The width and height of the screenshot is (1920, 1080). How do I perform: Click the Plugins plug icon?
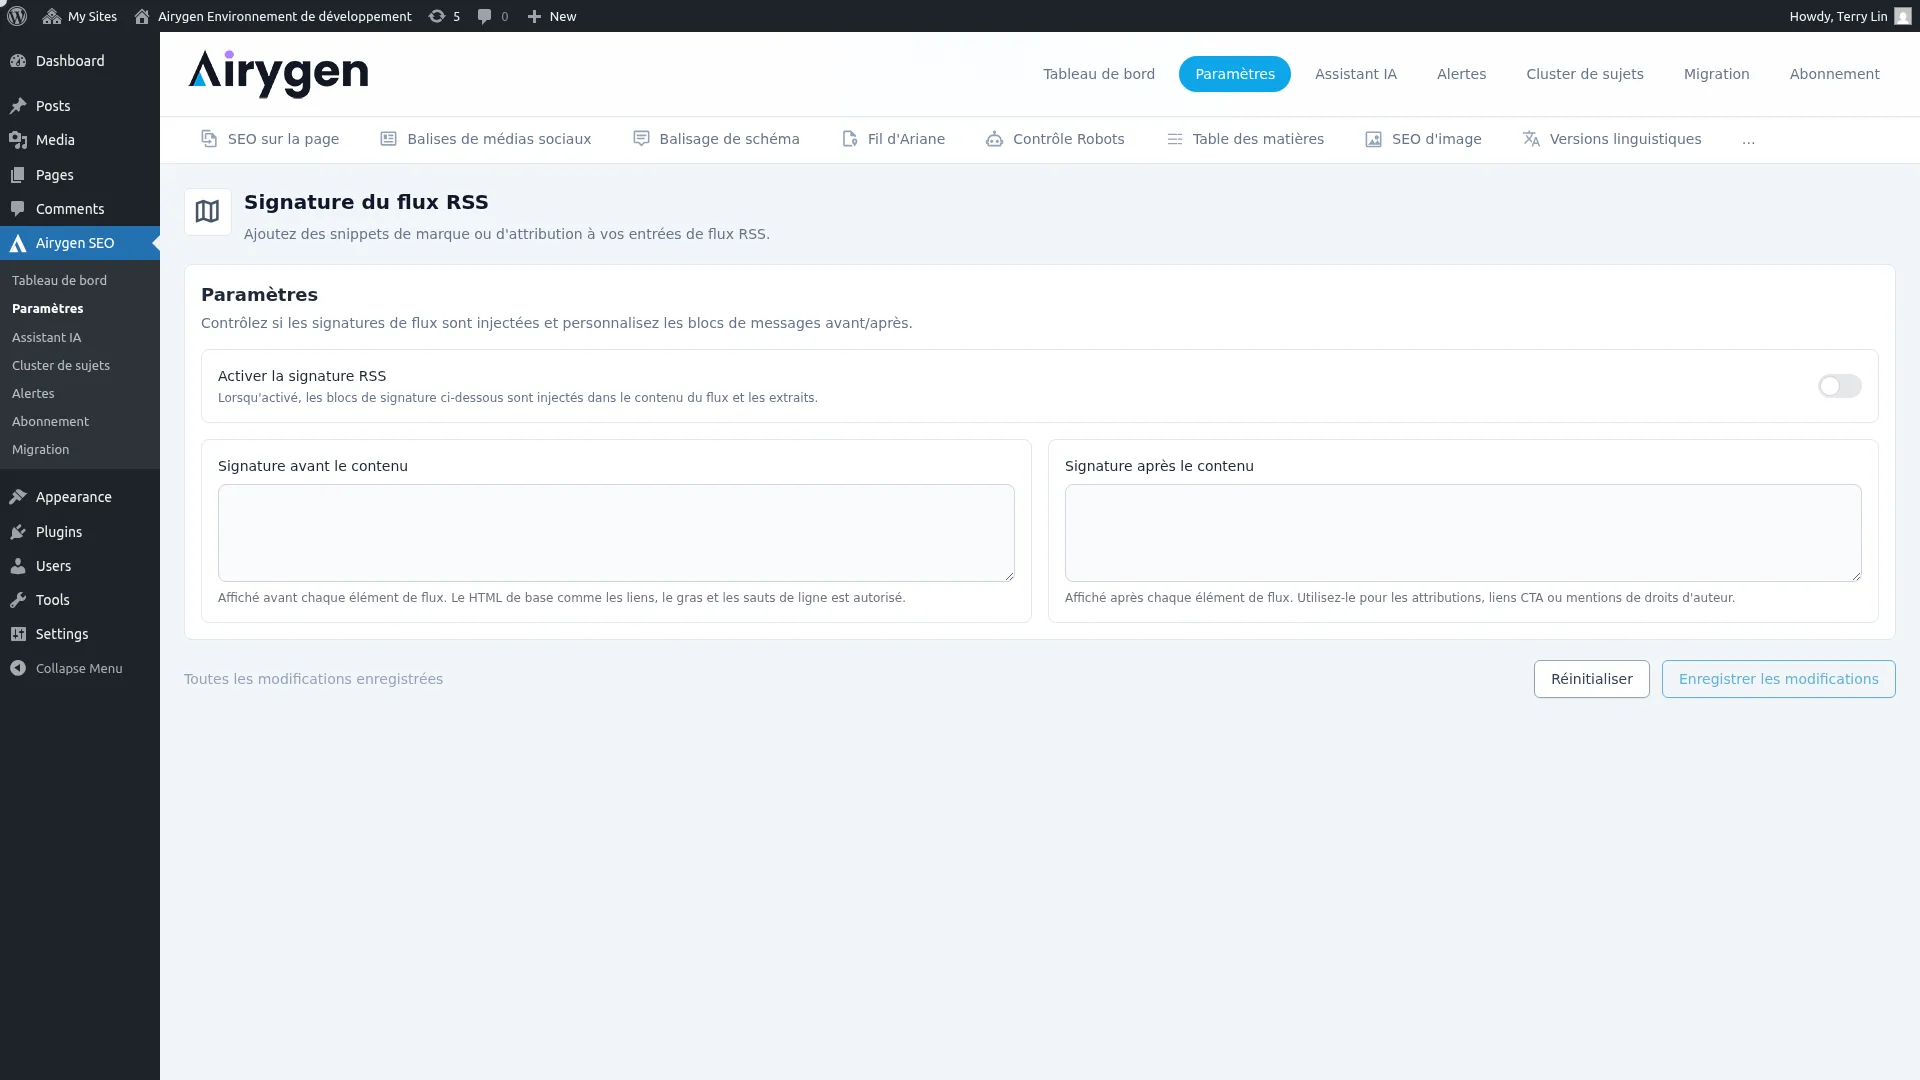(18, 532)
